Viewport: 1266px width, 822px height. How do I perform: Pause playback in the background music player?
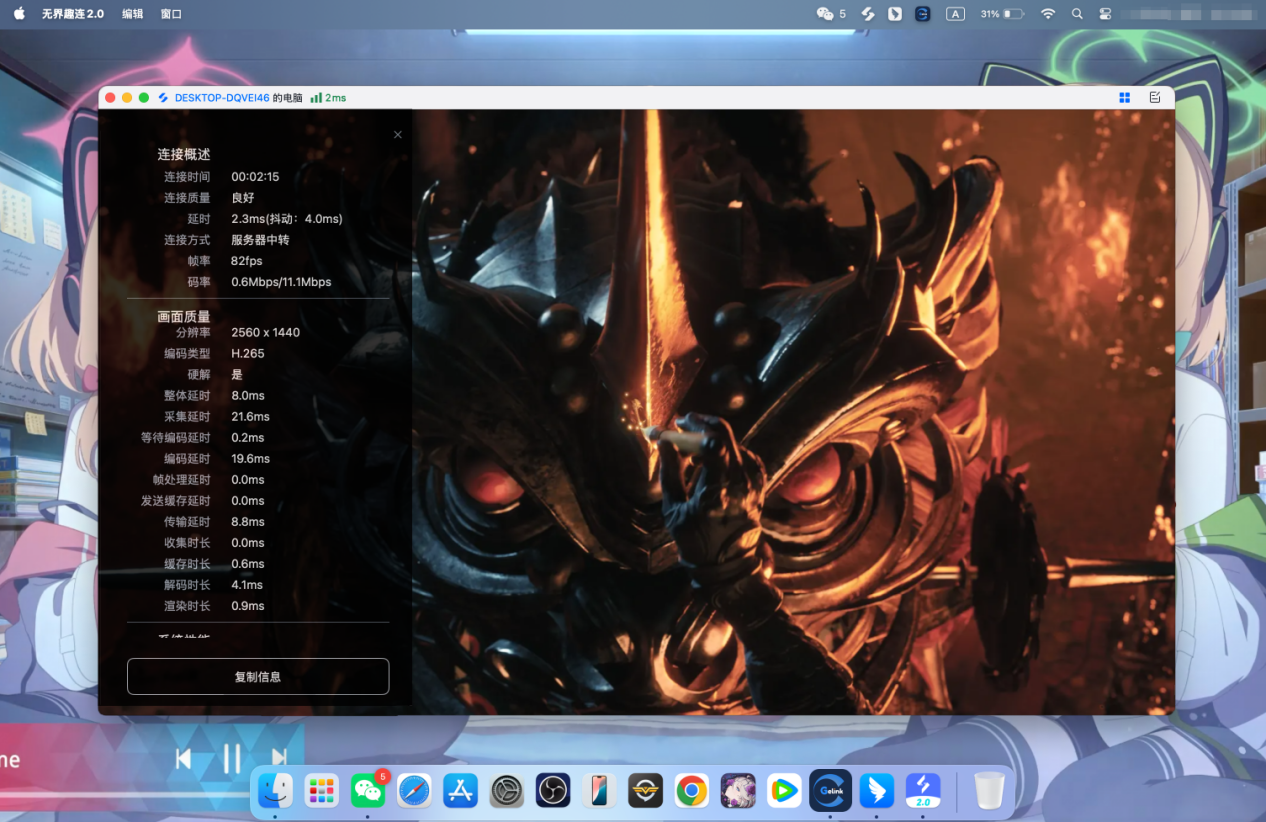(x=231, y=759)
